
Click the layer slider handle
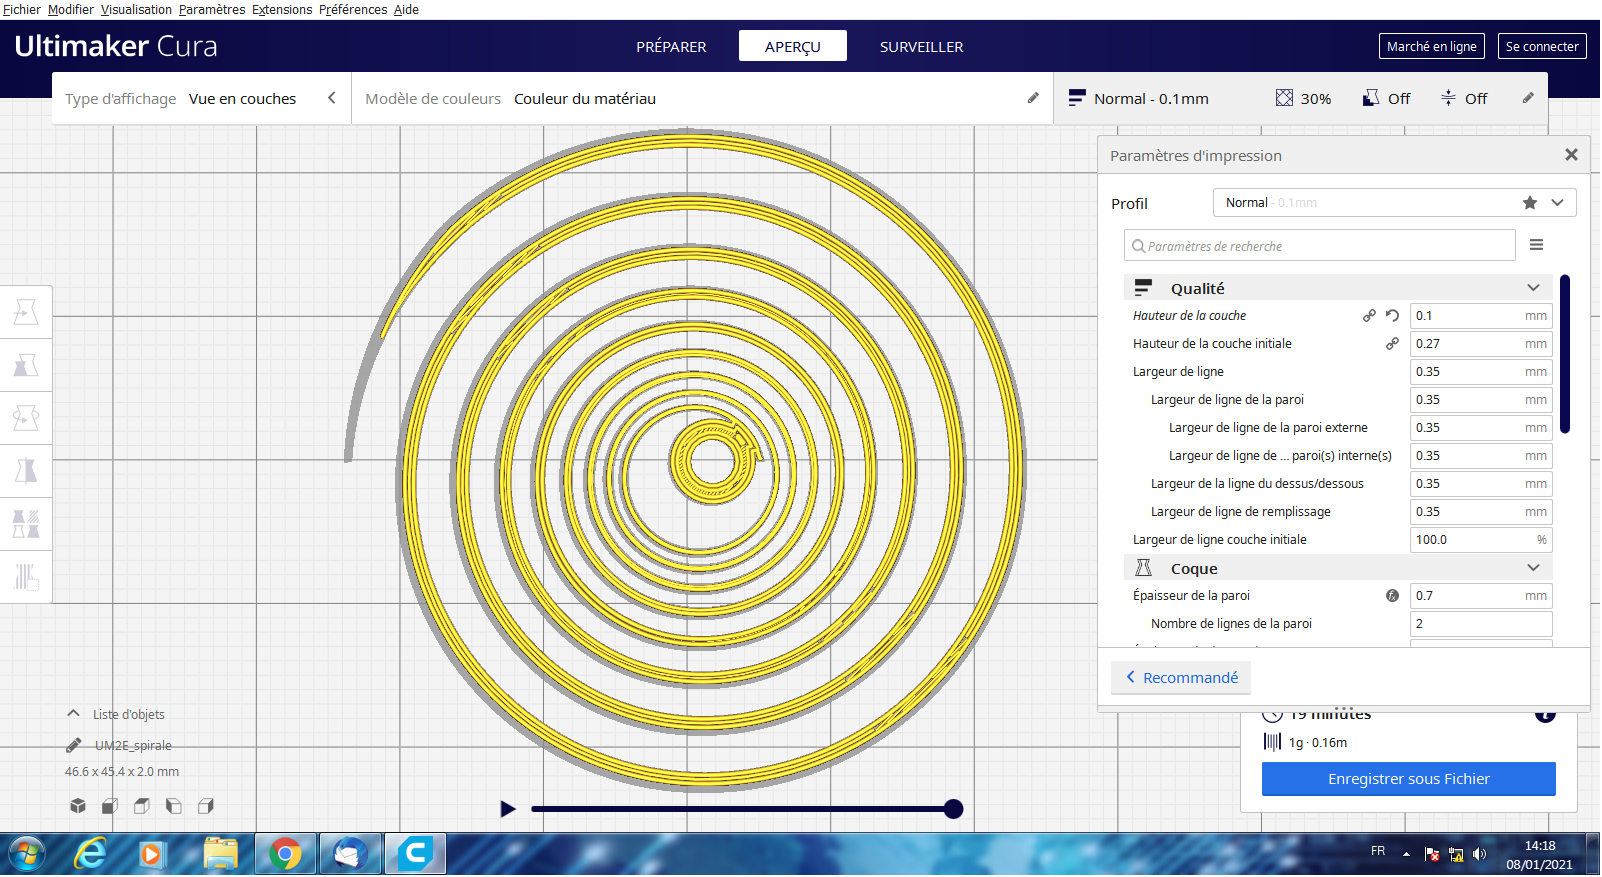(953, 809)
